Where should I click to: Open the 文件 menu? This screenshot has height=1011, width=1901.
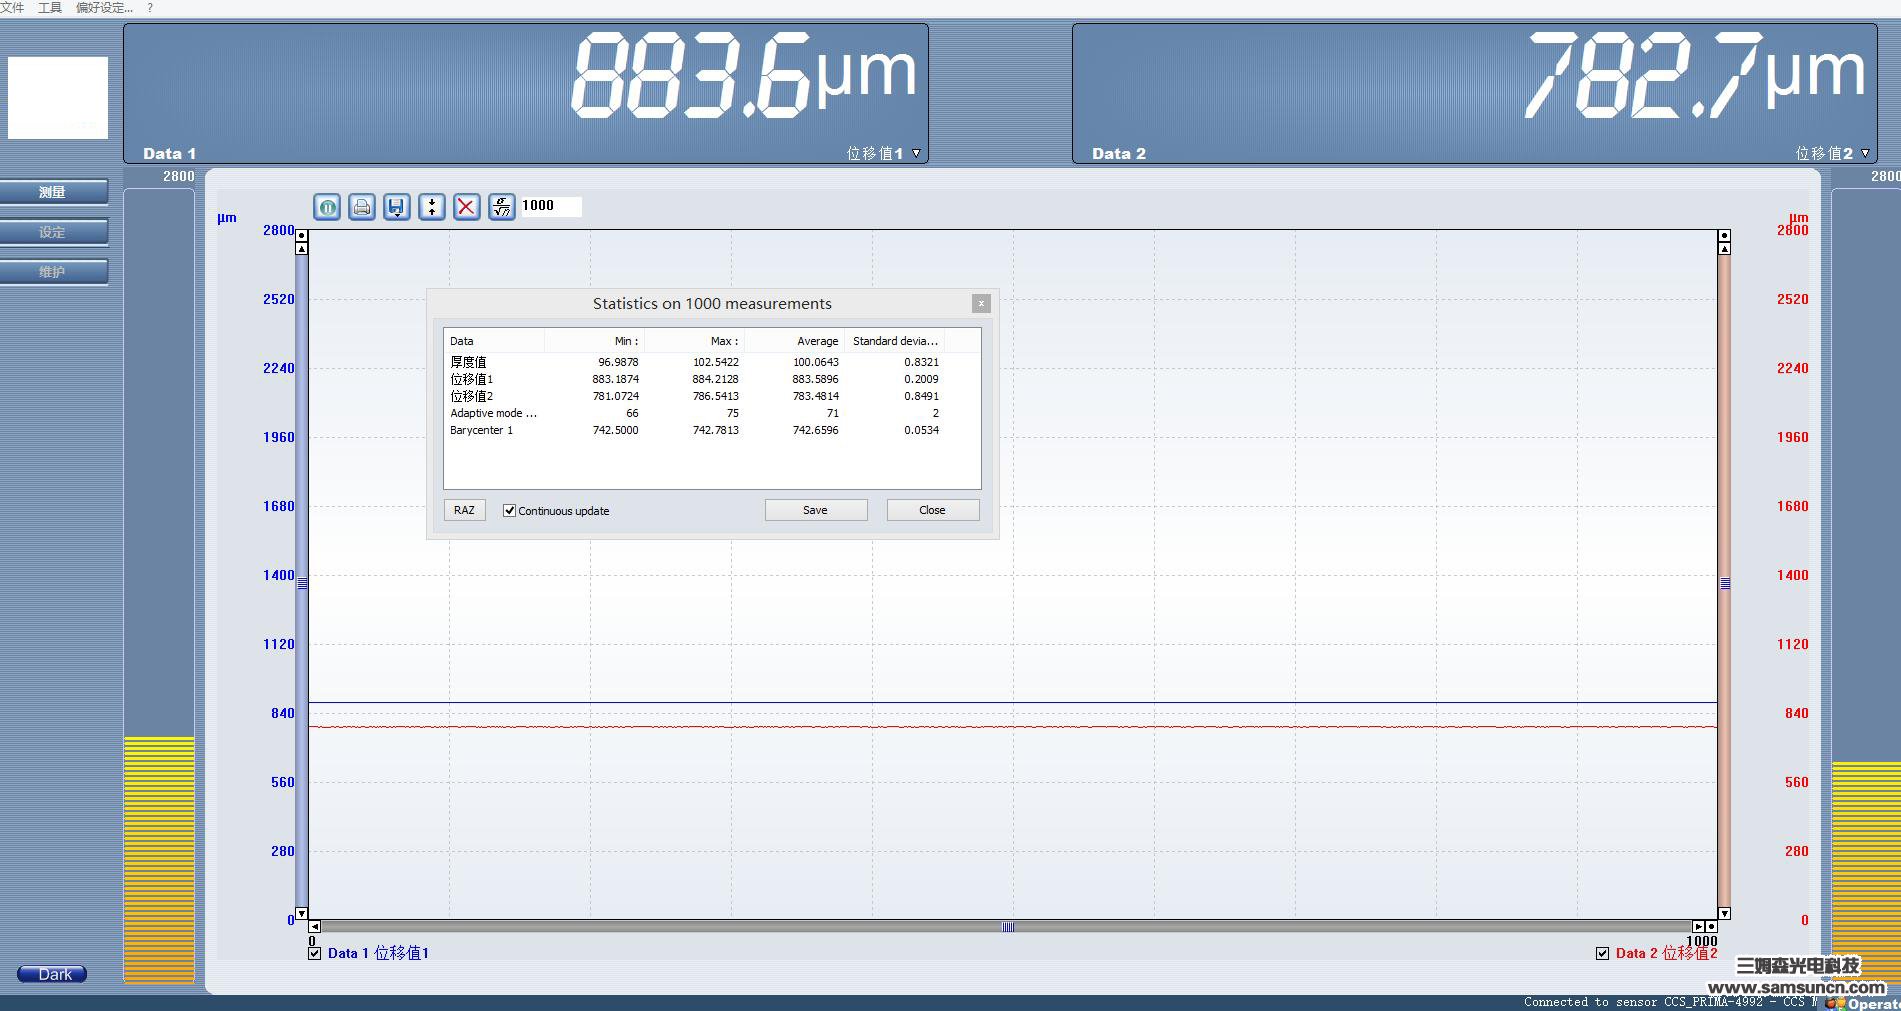tap(12, 8)
